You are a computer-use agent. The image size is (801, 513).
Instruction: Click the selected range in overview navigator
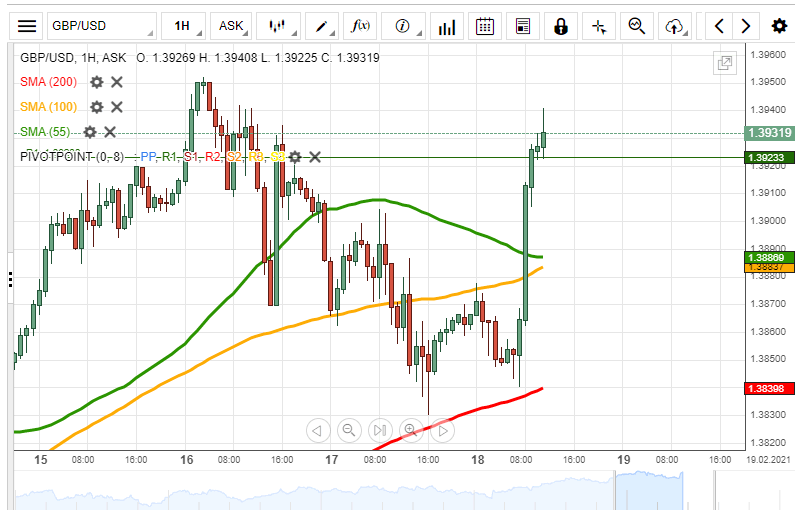click(649, 492)
